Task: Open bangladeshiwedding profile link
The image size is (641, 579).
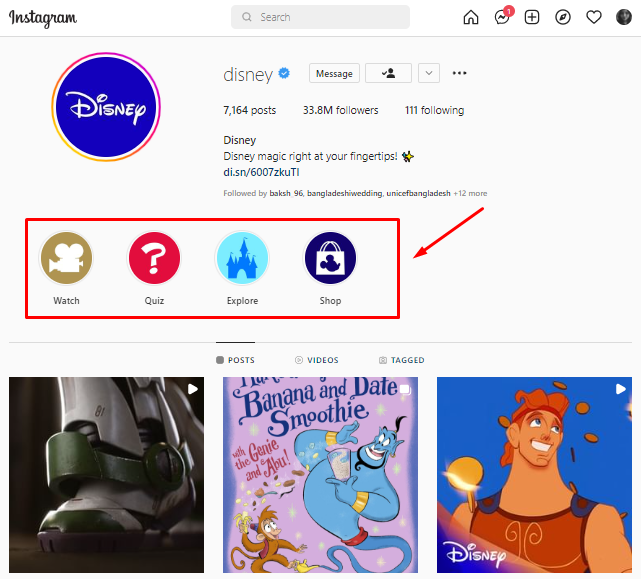Action: pos(345,193)
